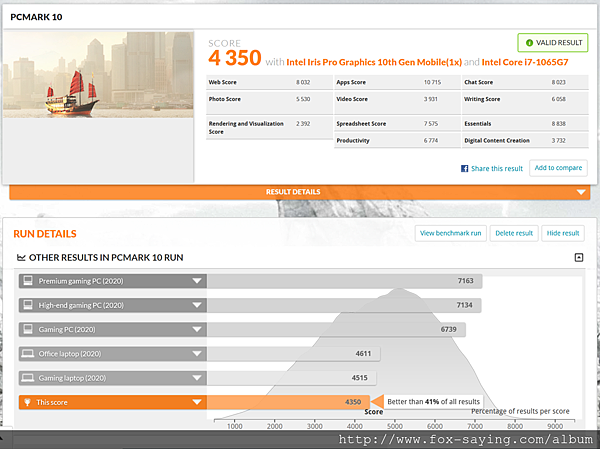The image size is (600, 449).
Task: Collapse the Other Results in PCMark 10 Run section
Action: coord(579,258)
